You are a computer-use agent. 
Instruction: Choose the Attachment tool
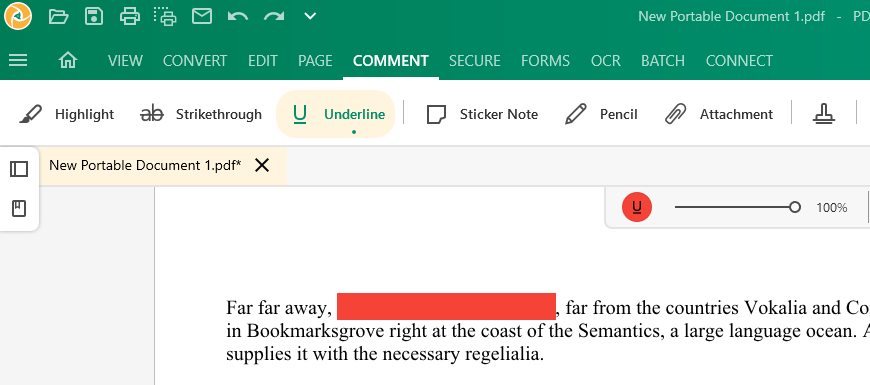(x=719, y=114)
